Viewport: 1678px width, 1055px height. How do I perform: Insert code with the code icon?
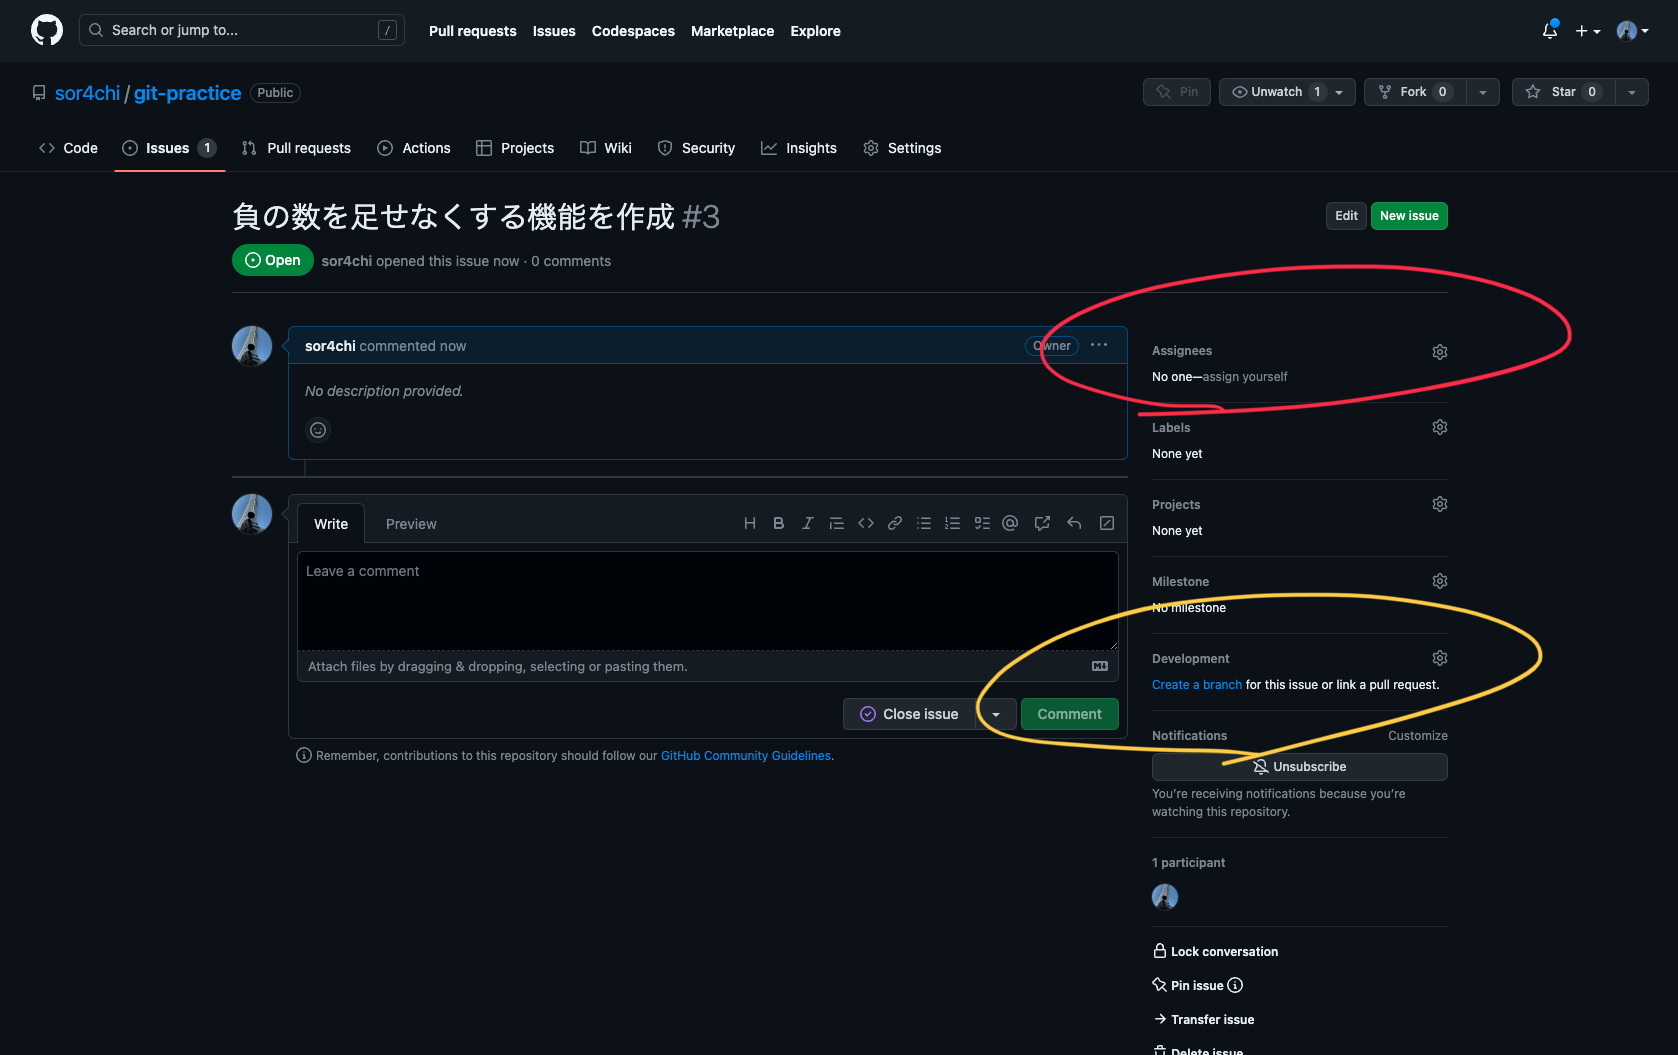[866, 523]
